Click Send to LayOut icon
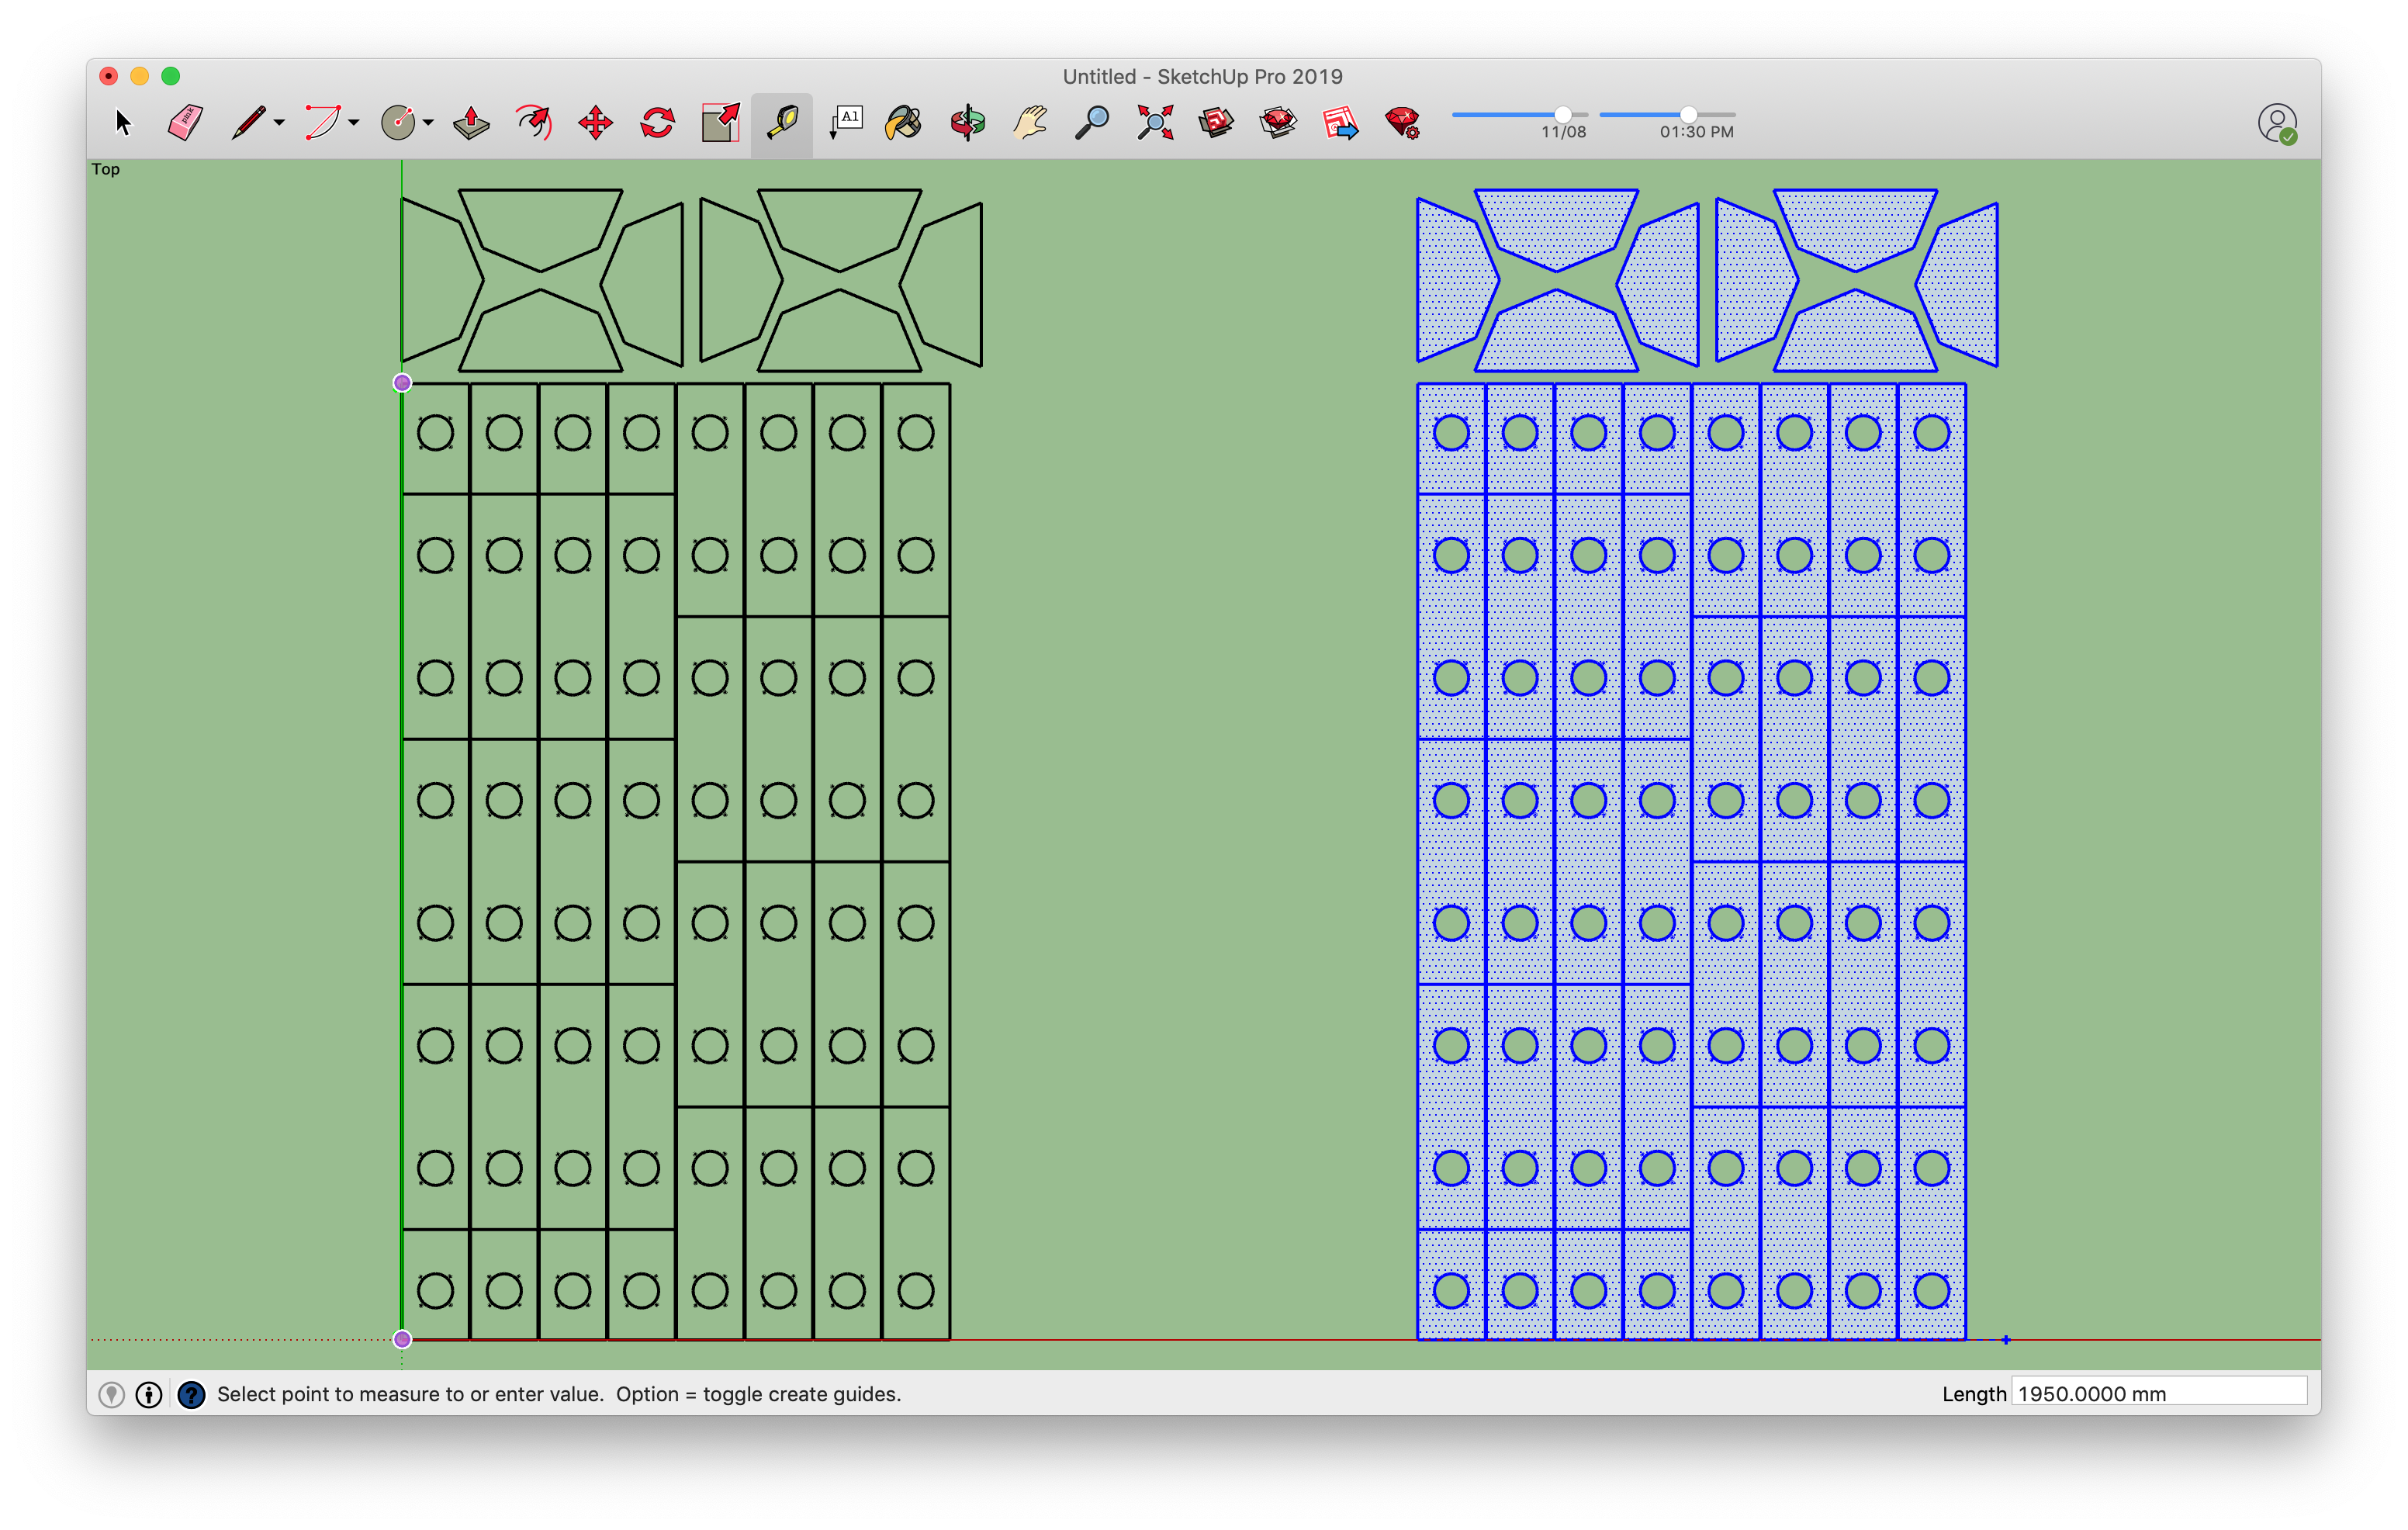Viewport: 2408px width, 1530px height. [x=1340, y=123]
